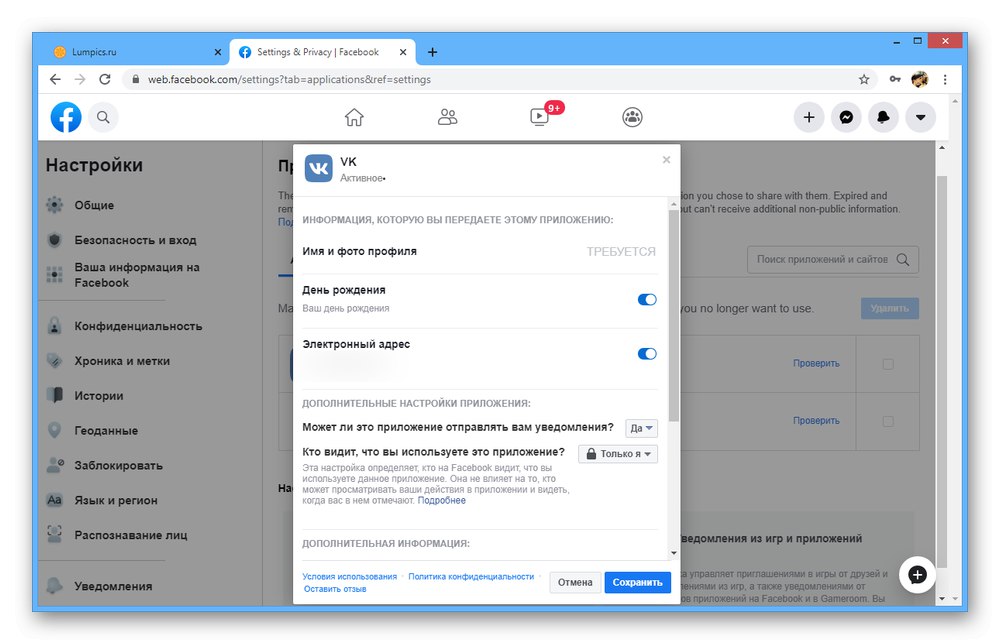Click the Отмена button
1000x644 pixels.
tap(575, 582)
